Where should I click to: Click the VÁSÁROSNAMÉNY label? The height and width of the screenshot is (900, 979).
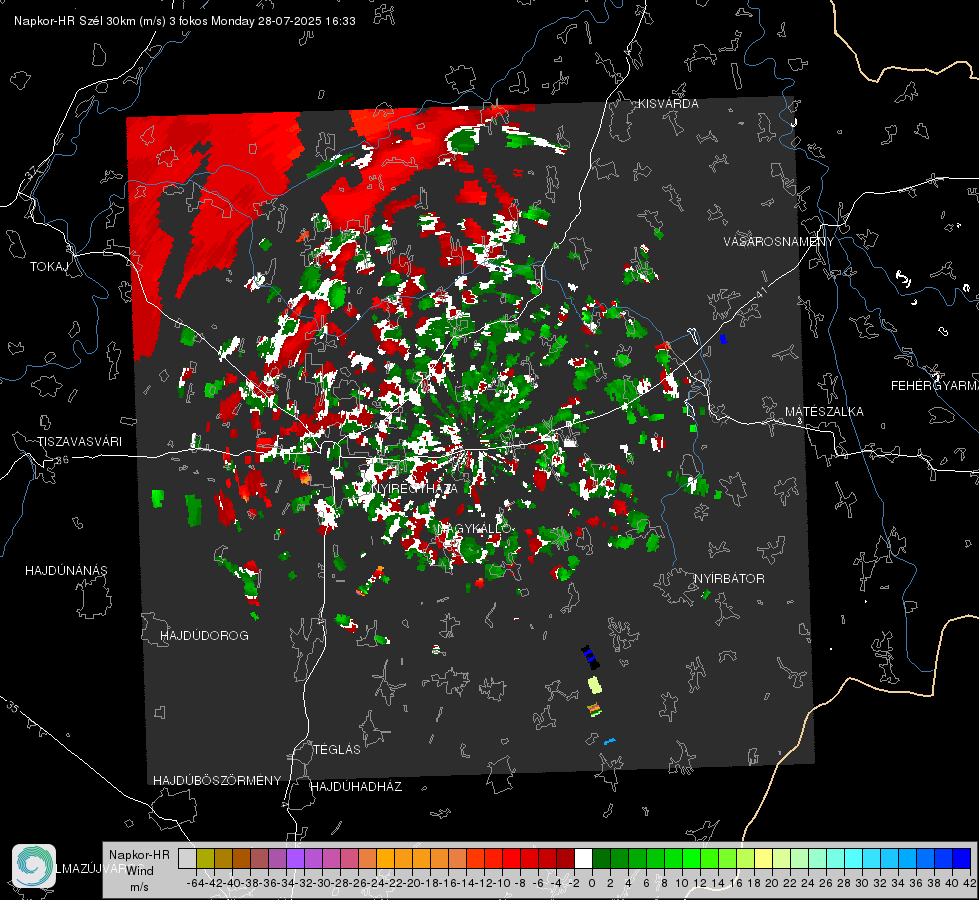[x=779, y=242]
